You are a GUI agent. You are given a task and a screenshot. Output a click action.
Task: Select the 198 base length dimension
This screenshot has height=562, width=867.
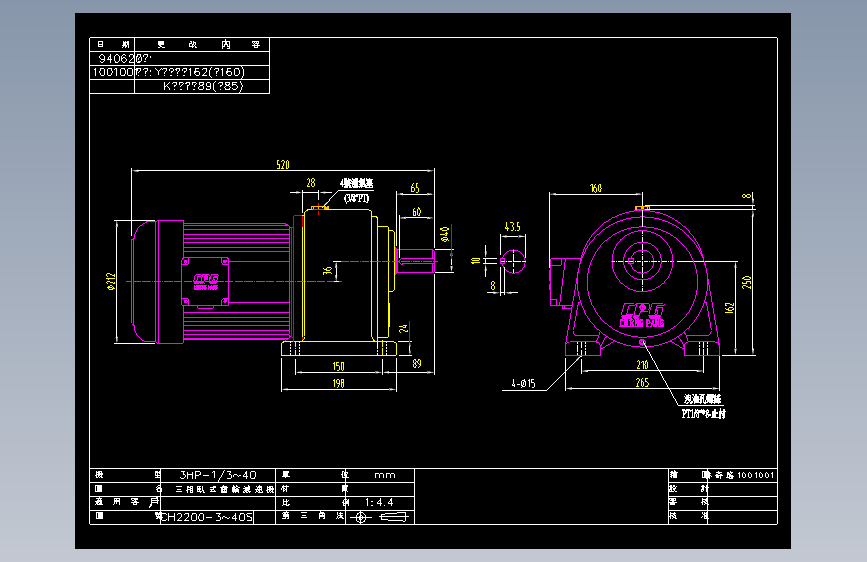pyautogui.click(x=338, y=383)
